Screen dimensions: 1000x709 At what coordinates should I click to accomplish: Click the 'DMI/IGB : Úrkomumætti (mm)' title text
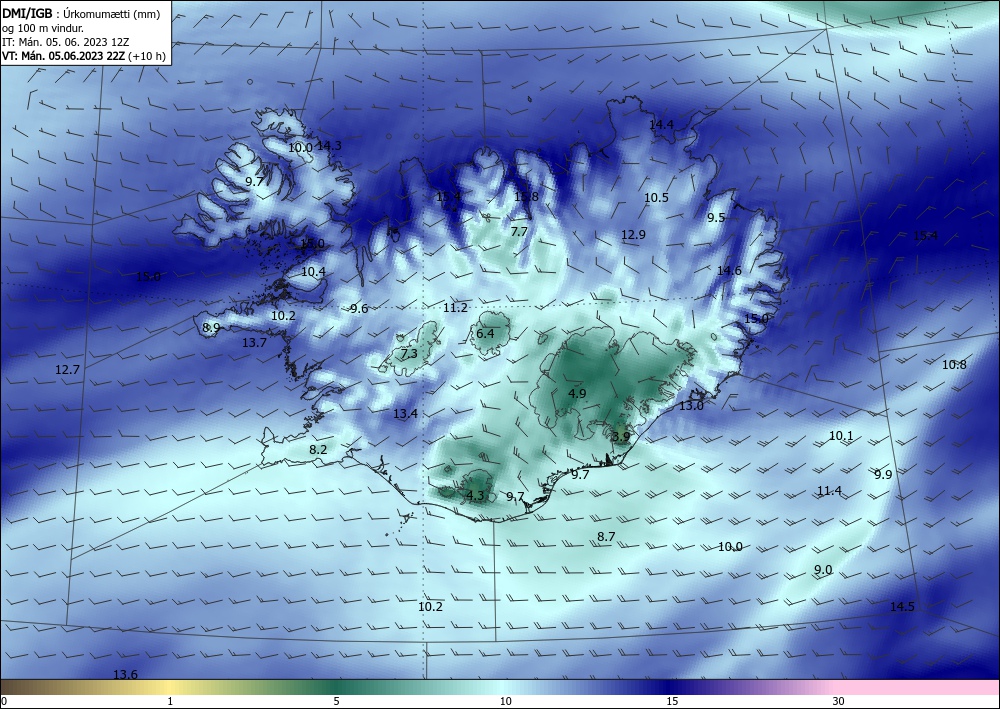point(81,14)
